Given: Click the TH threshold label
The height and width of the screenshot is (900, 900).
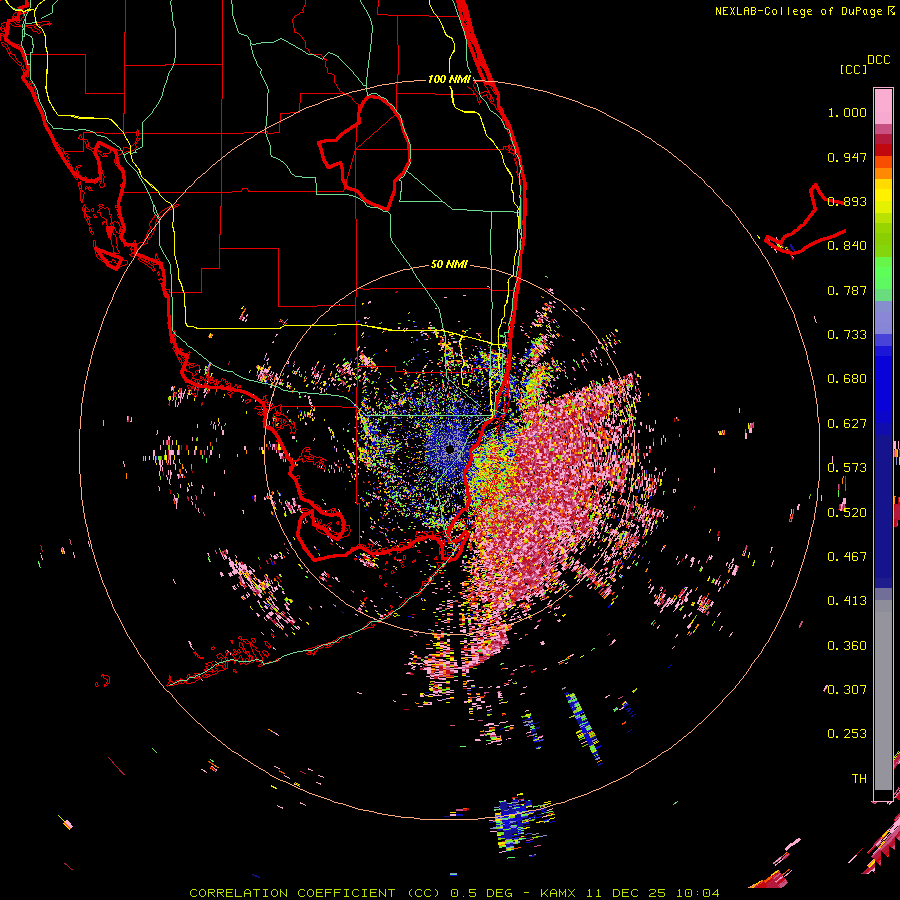Looking at the screenshot, I should 859,779.
